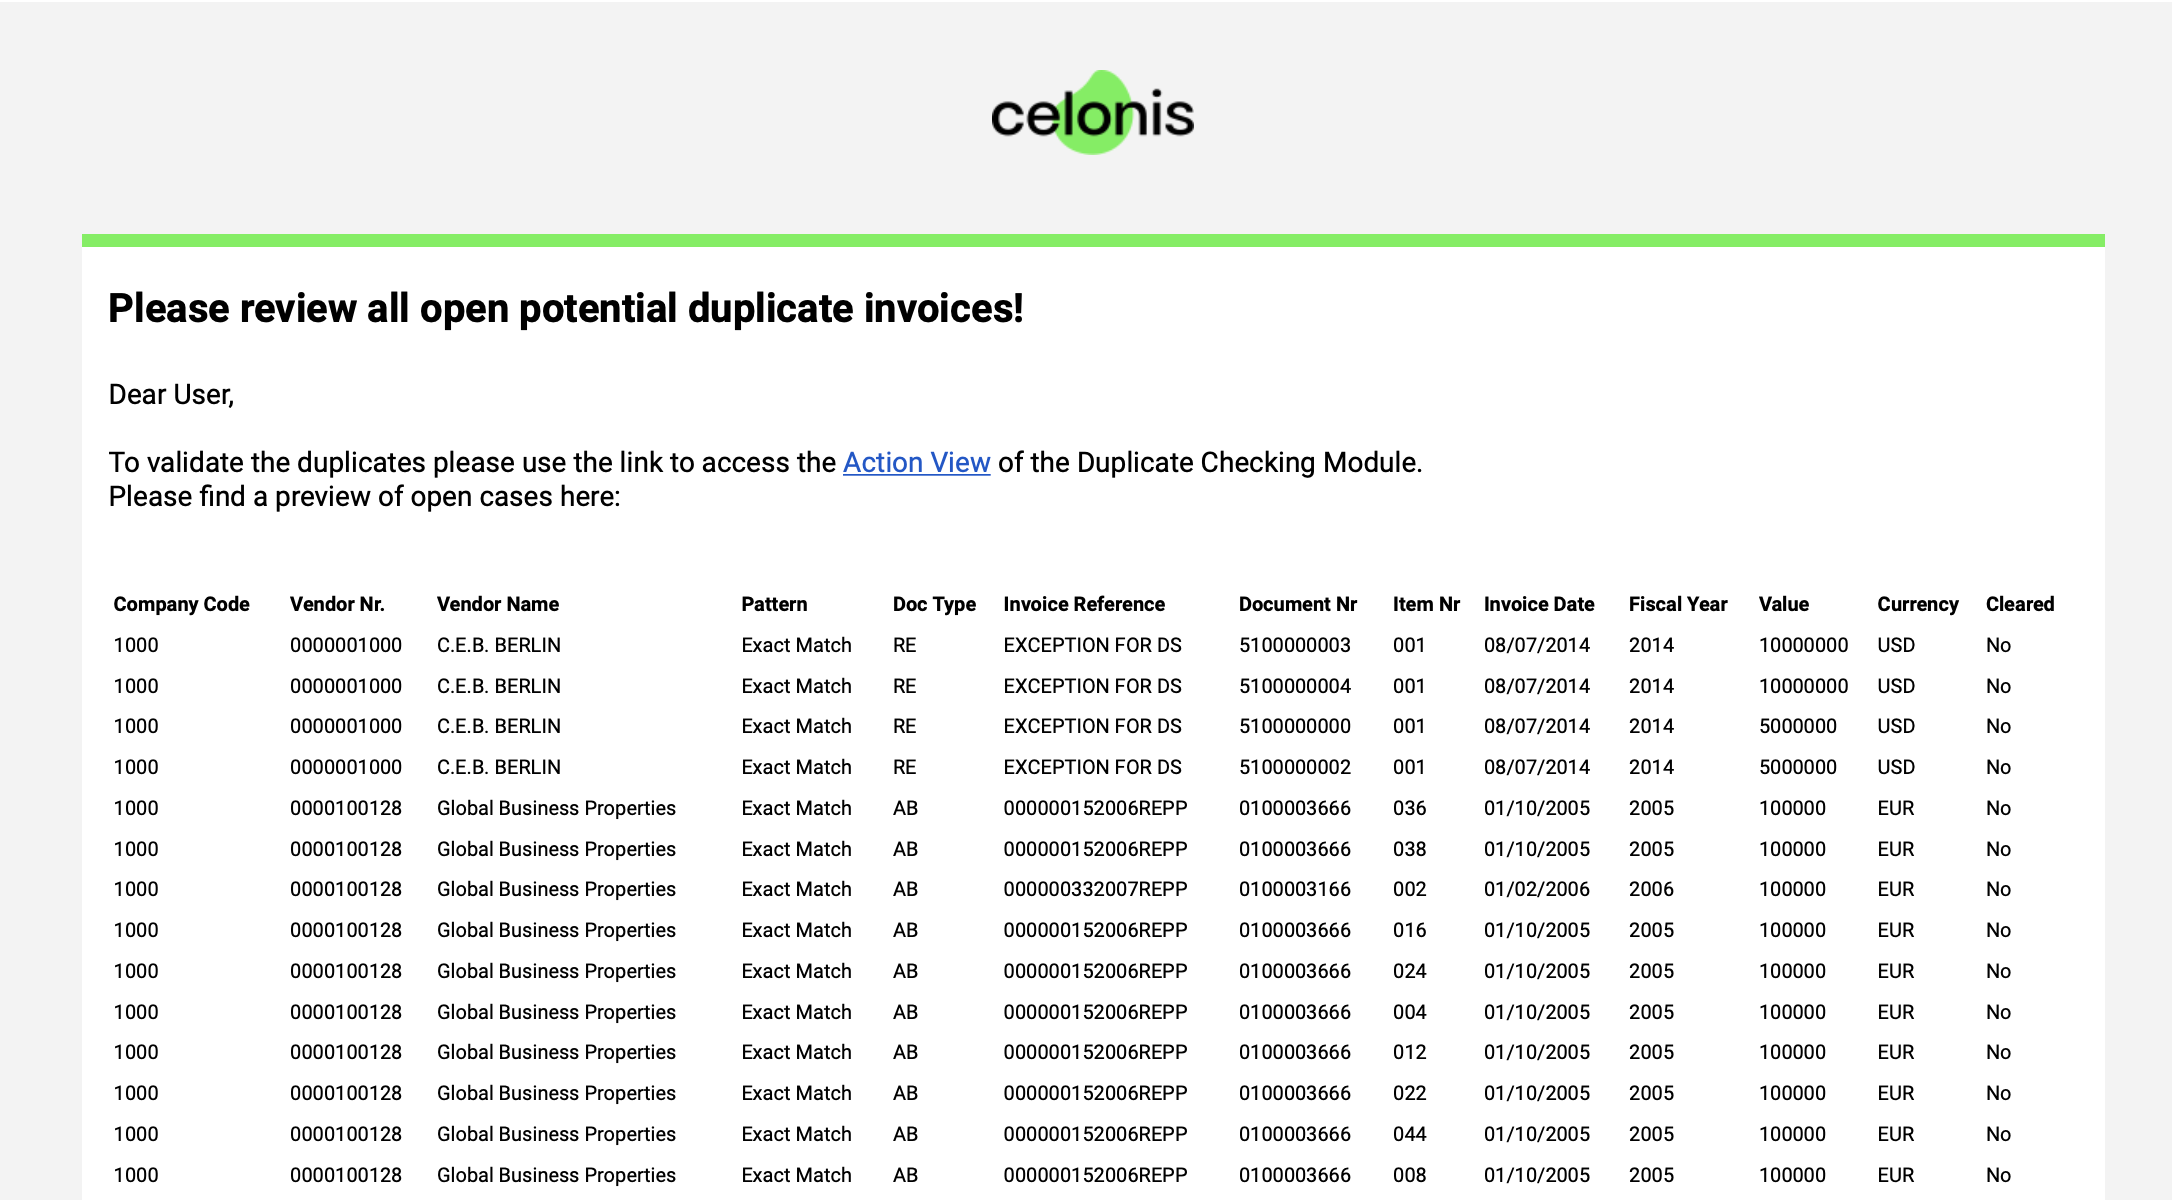2176x1200 pixels.
Task: Click item number 004
Action: (x=1409, y=1012)
